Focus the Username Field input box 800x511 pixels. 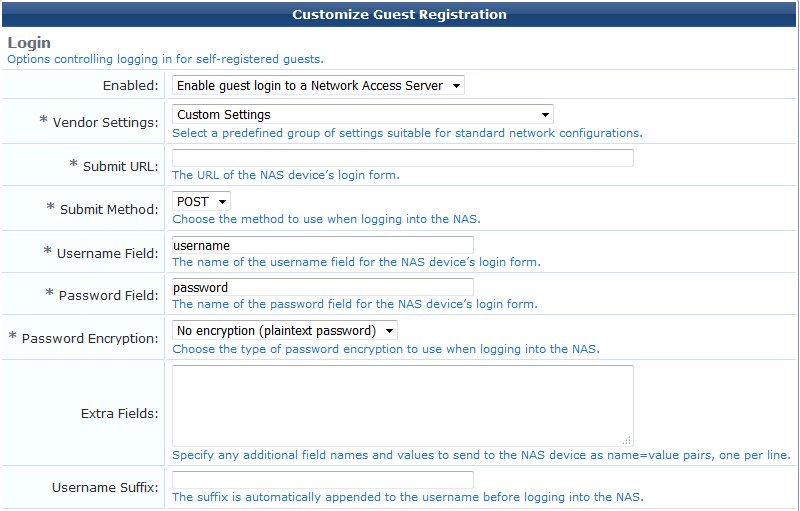pos(322,246)
